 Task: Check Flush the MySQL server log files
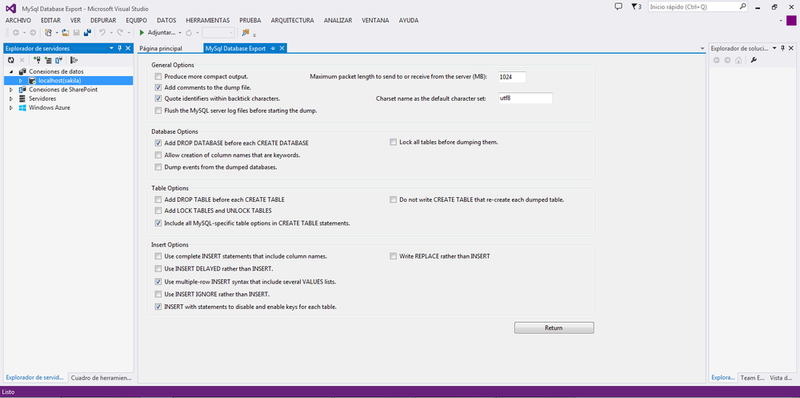click(x=158, y=110)
